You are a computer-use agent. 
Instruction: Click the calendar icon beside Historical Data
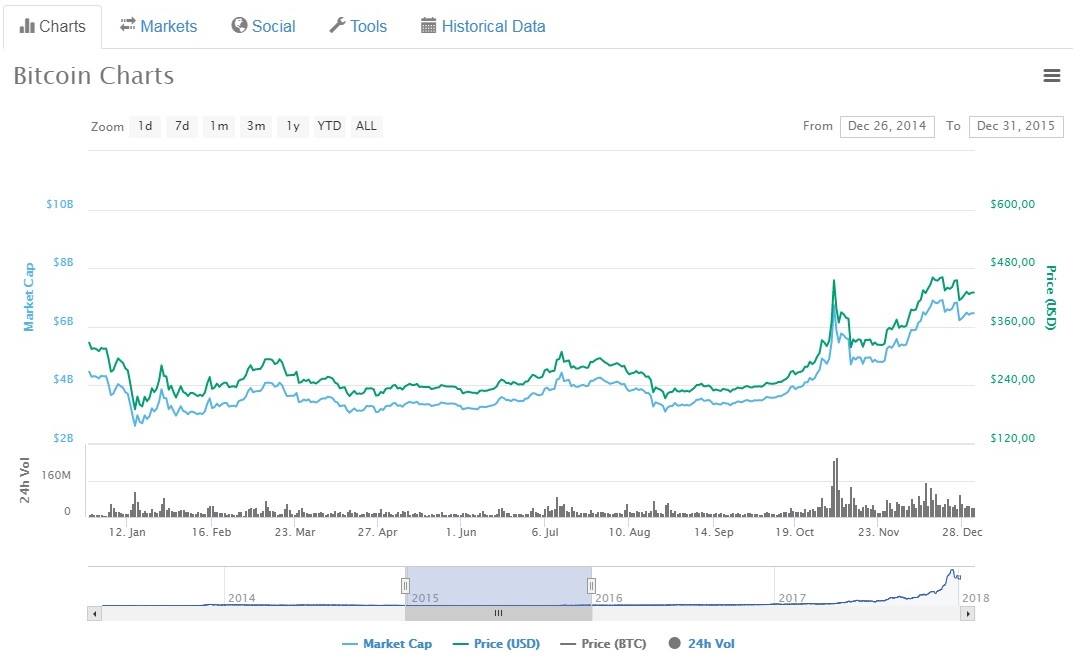(429, 26)
